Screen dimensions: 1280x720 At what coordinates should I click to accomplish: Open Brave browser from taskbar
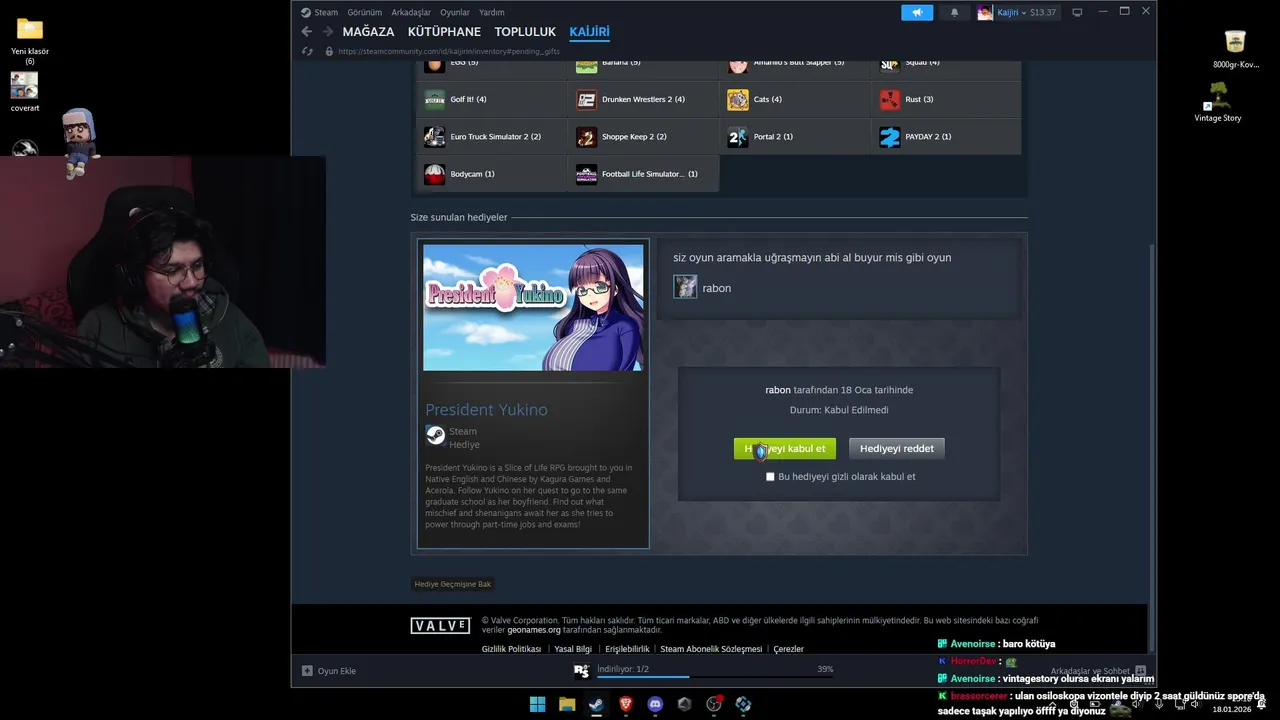coord(626,704)
